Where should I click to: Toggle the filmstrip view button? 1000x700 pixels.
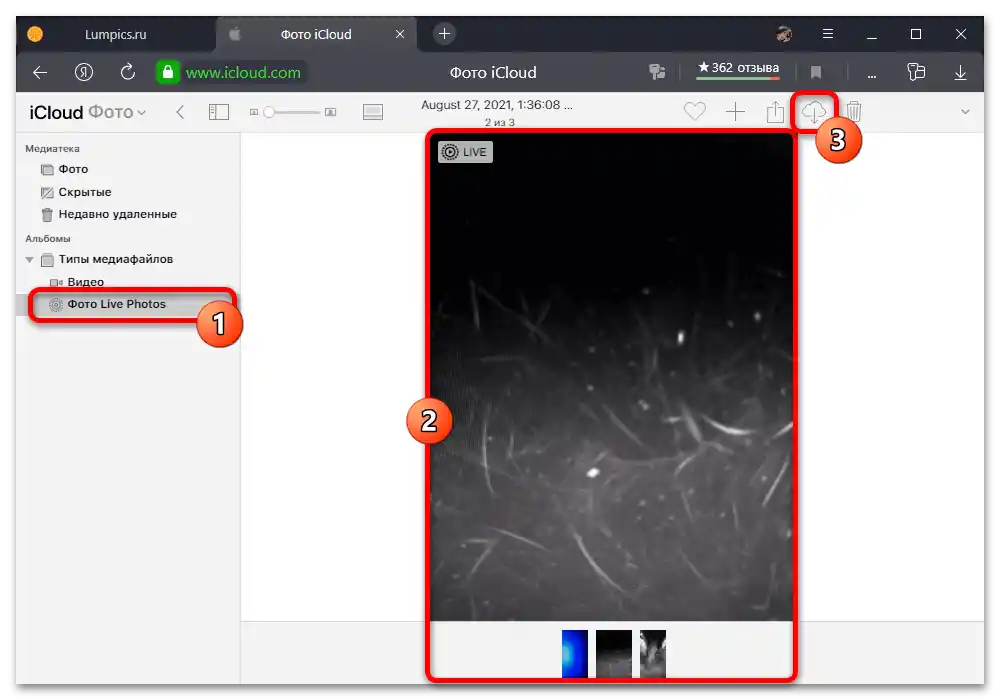pos(373,112)
